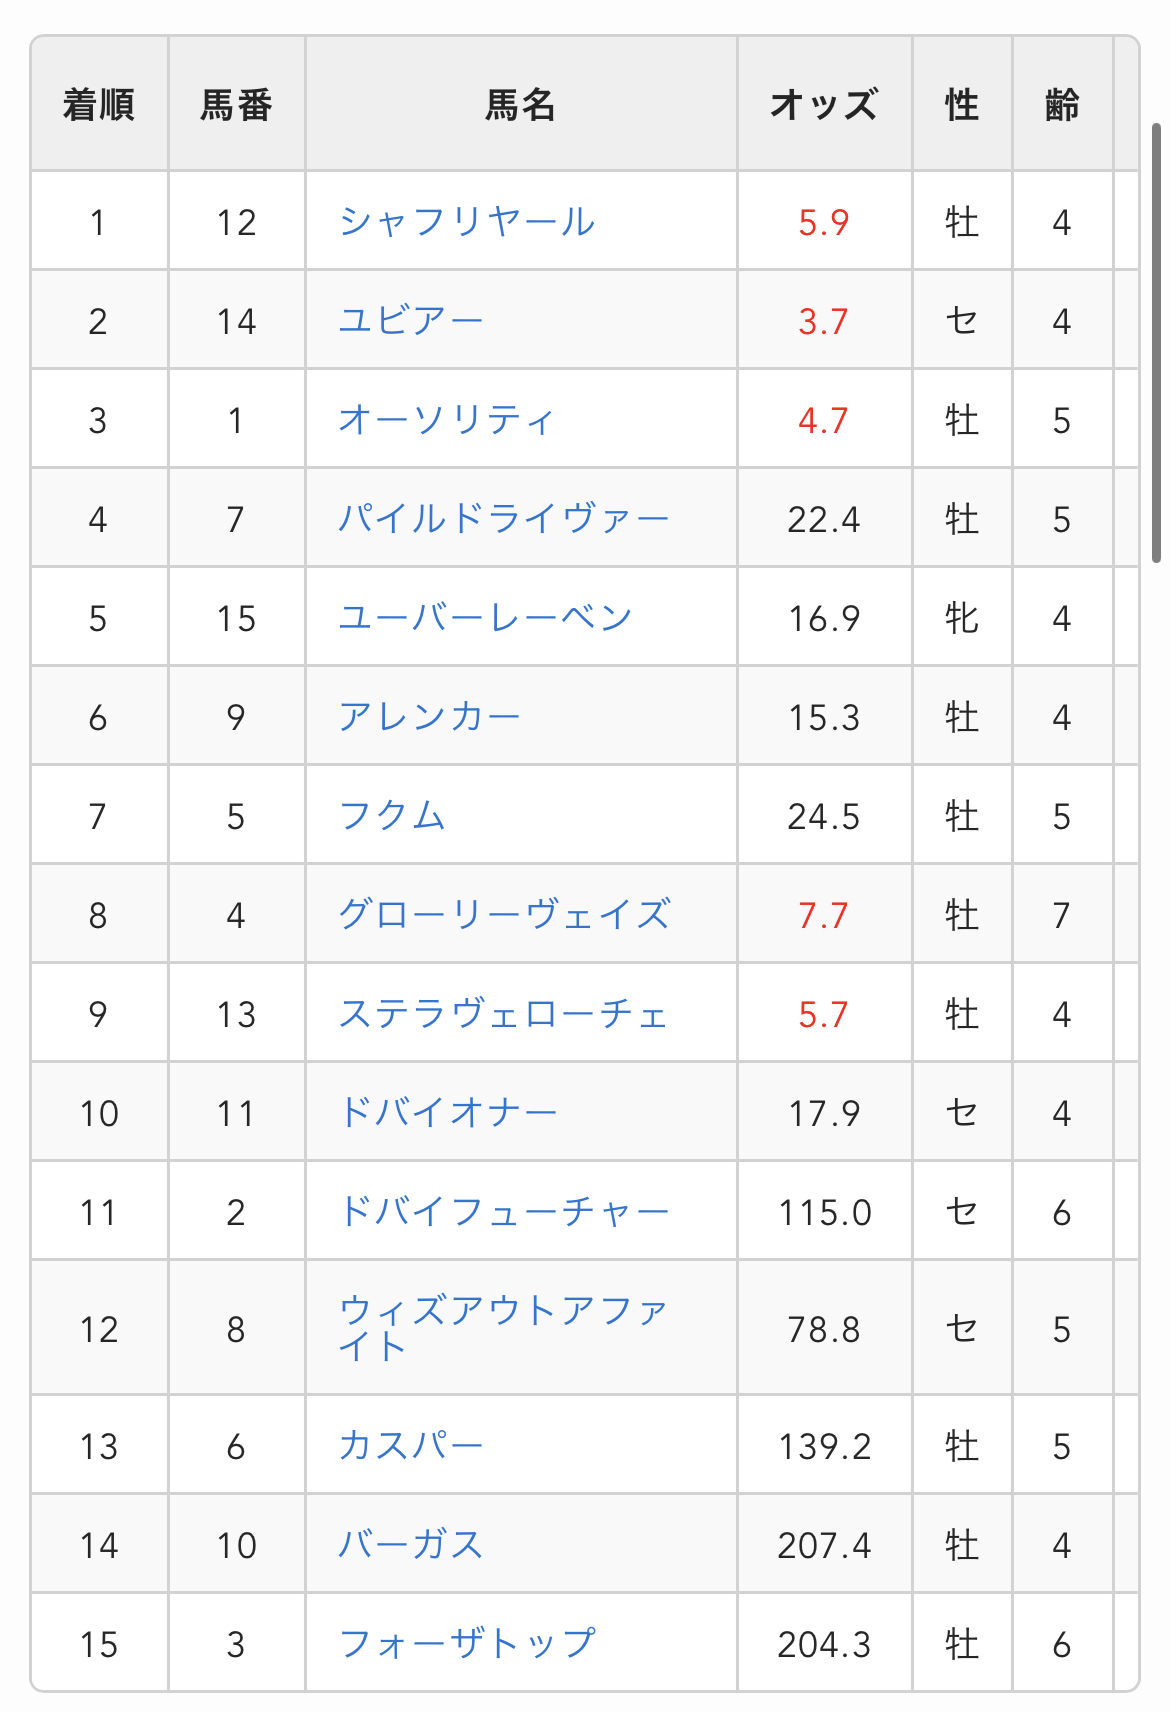Click the 着順 column header
Screen dimensions: 1170x1712
[x=99, y=104]
